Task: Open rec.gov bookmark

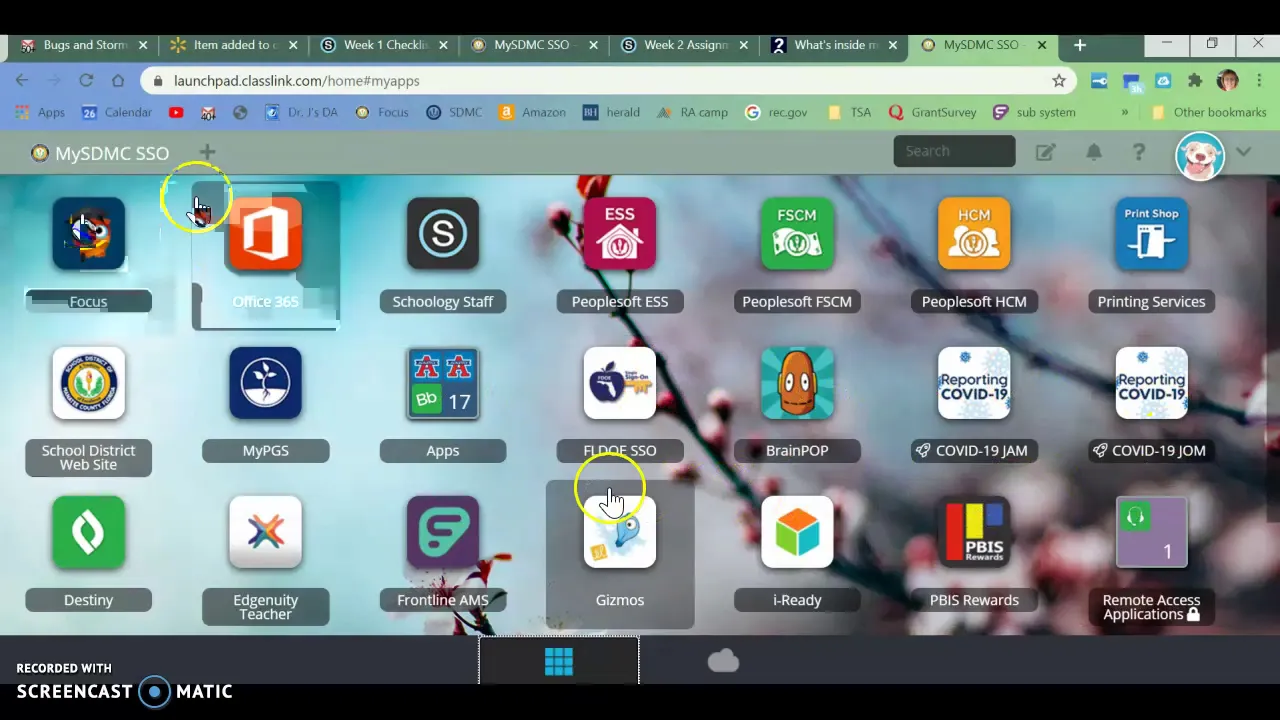Action: pos(776,112)
